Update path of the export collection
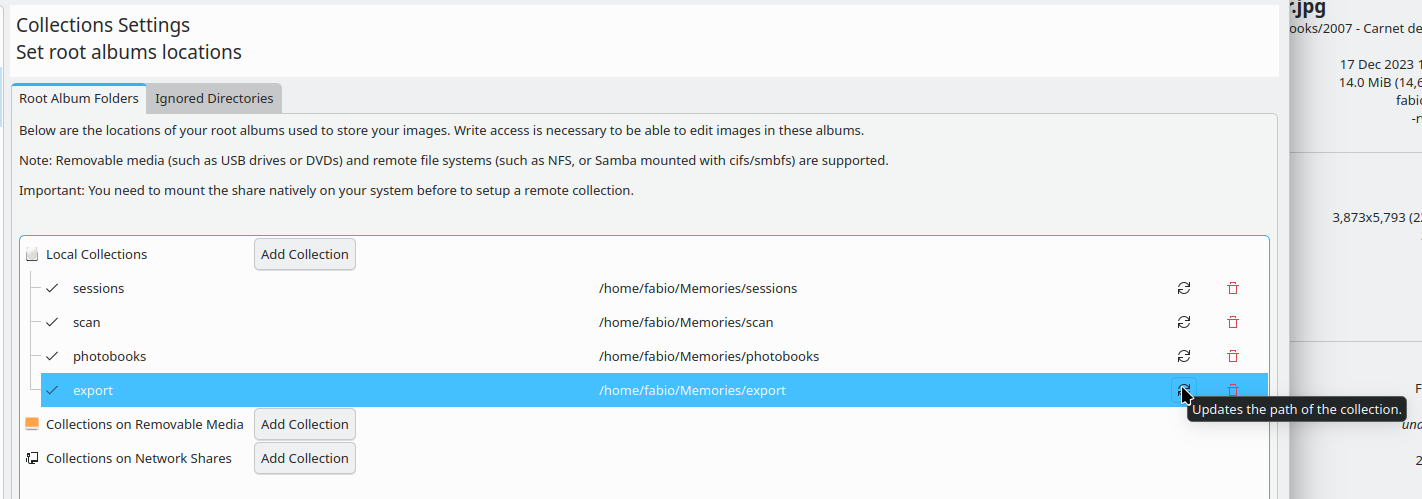Screen dimensions: 1422x499 coord(1184,390)
